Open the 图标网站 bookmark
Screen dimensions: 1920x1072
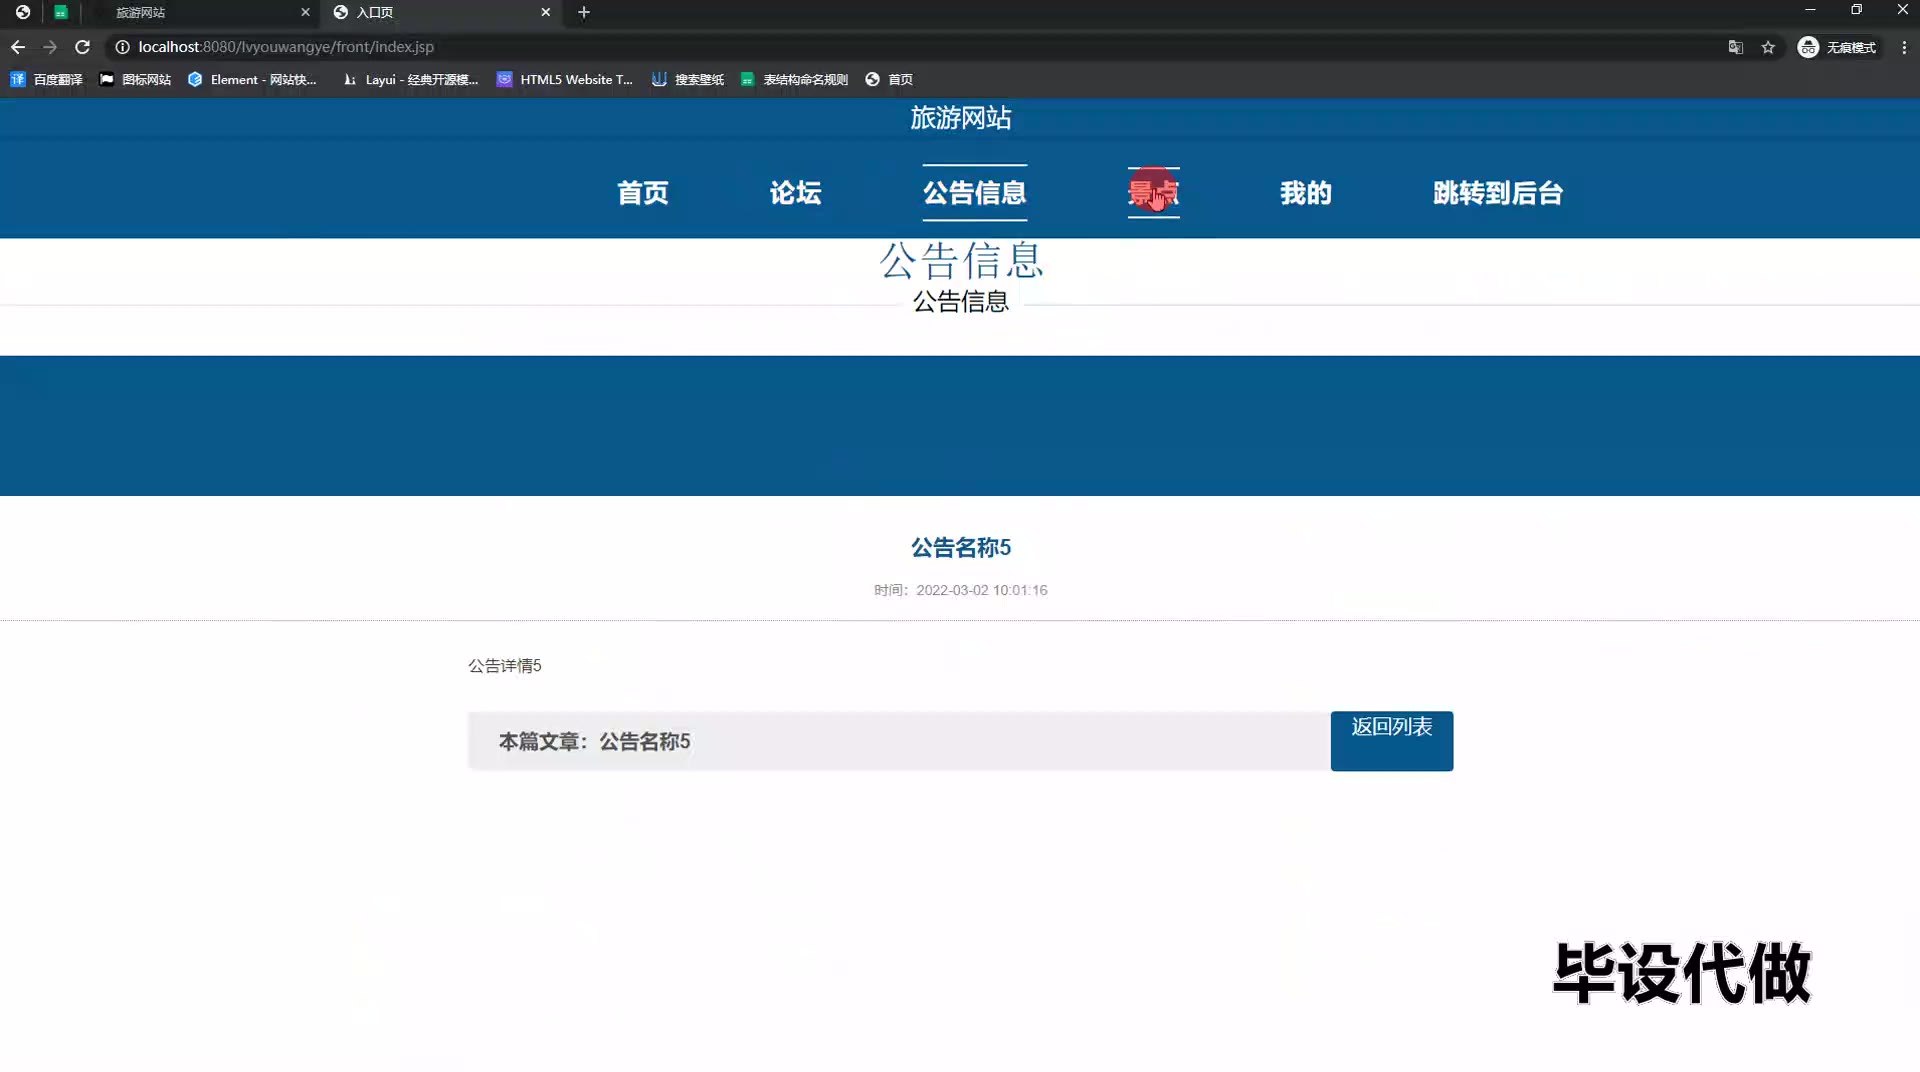coord(135,79)
